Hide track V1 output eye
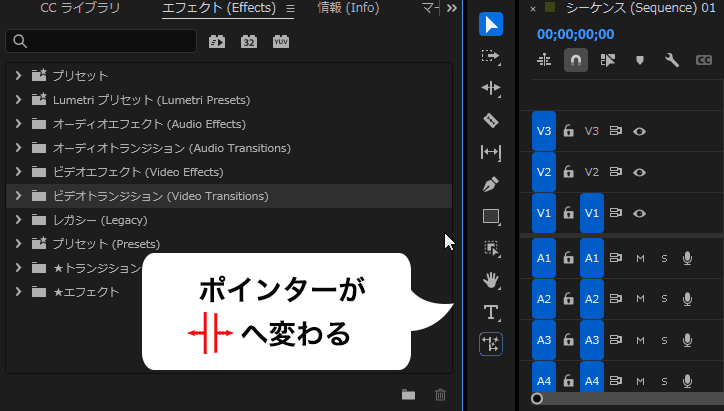 pyautogui.click(x=640, y=213)
